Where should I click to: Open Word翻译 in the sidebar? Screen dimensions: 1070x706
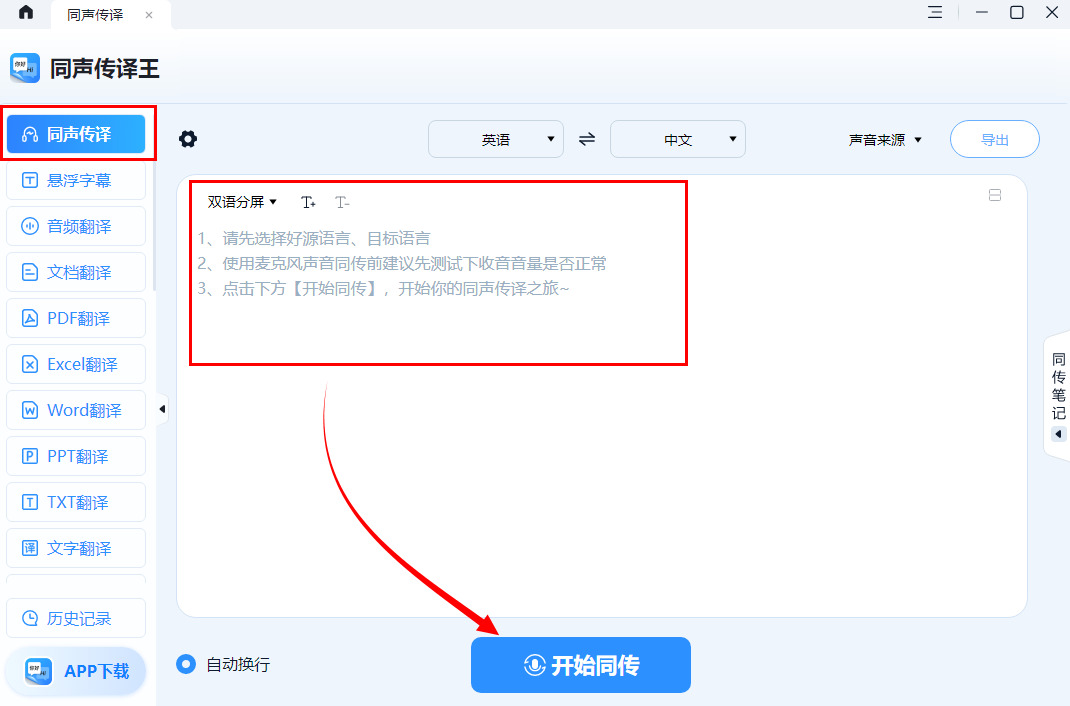[76, 410]
